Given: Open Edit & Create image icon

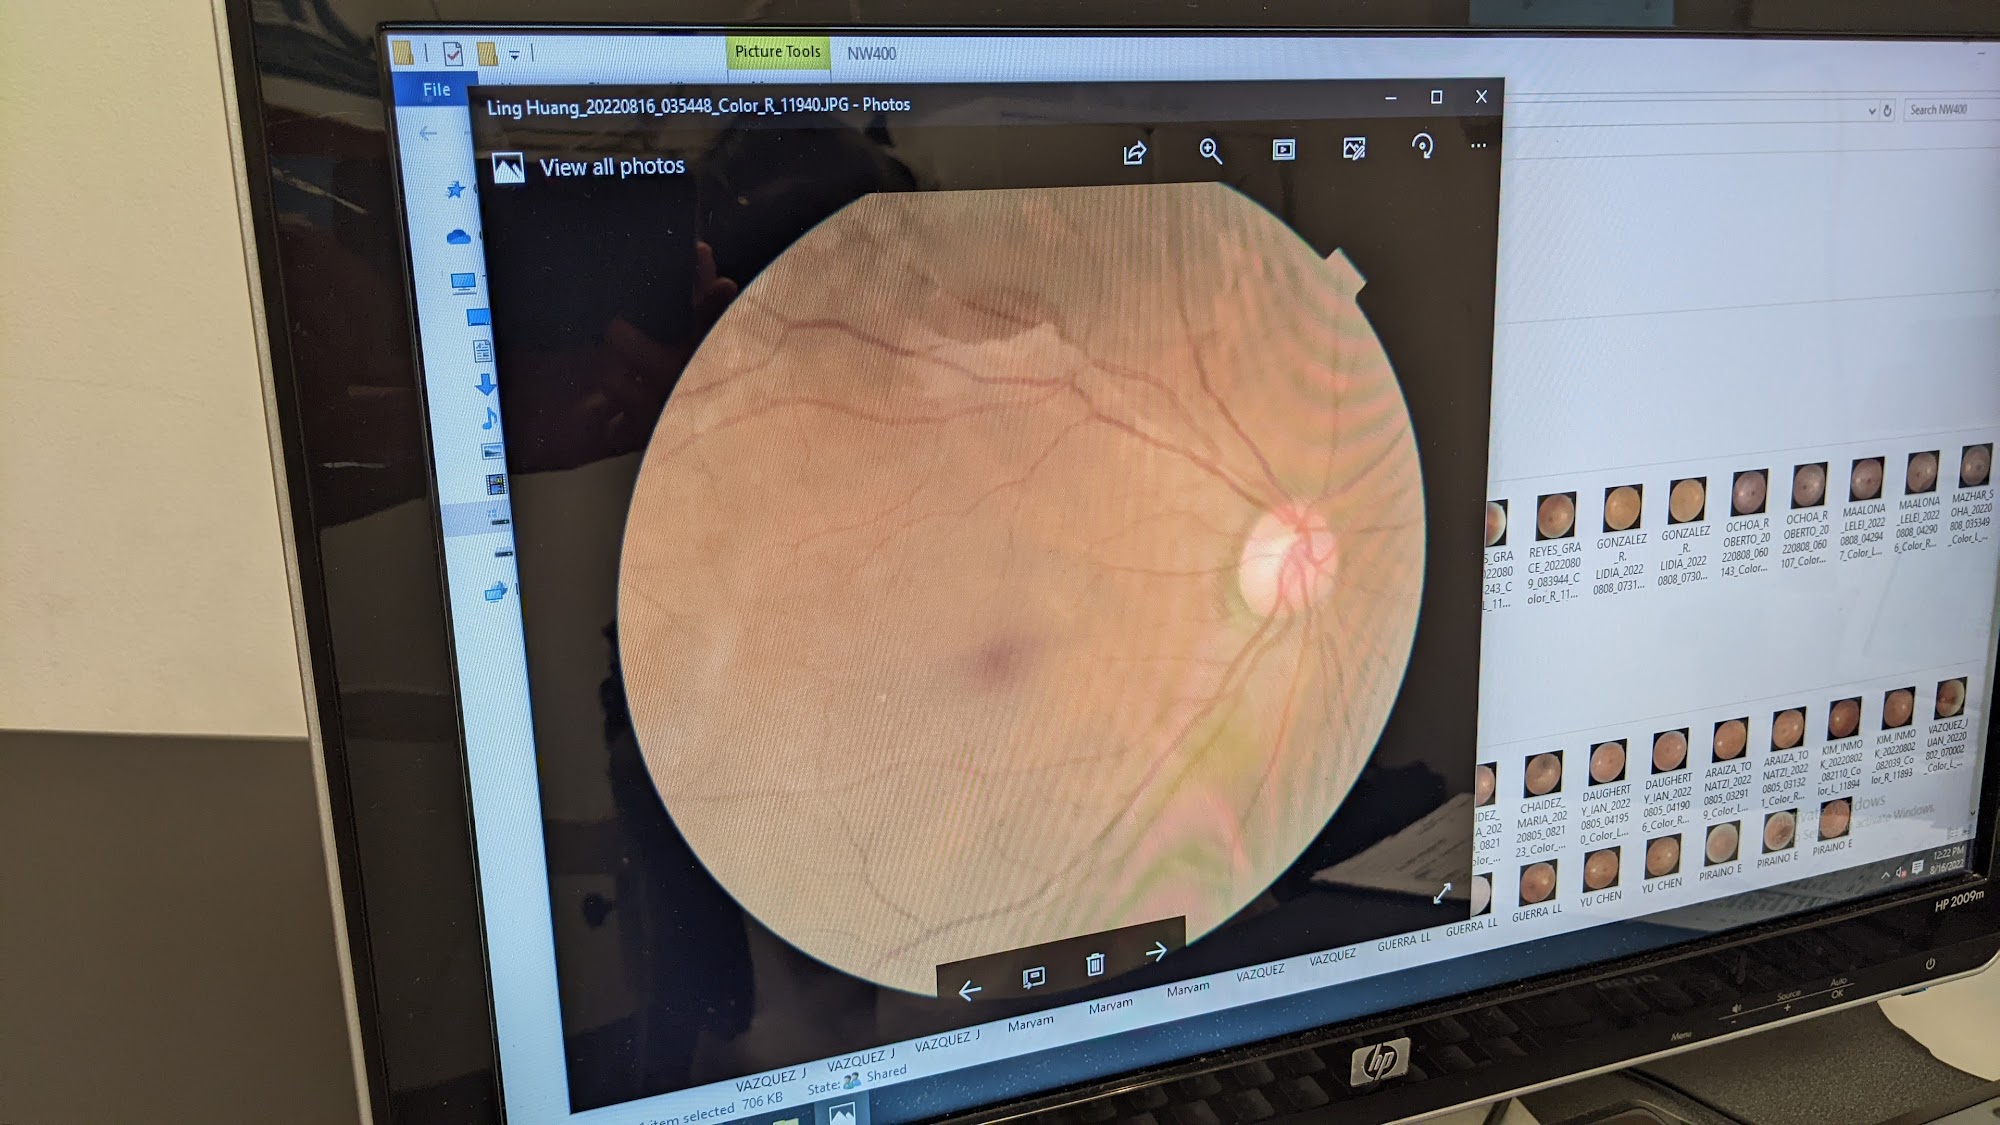Looking at the screenshot, I should click(1354, 149).
